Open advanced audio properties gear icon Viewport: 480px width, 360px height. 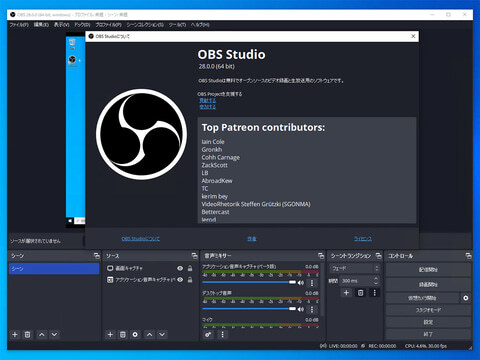(208, 334)
